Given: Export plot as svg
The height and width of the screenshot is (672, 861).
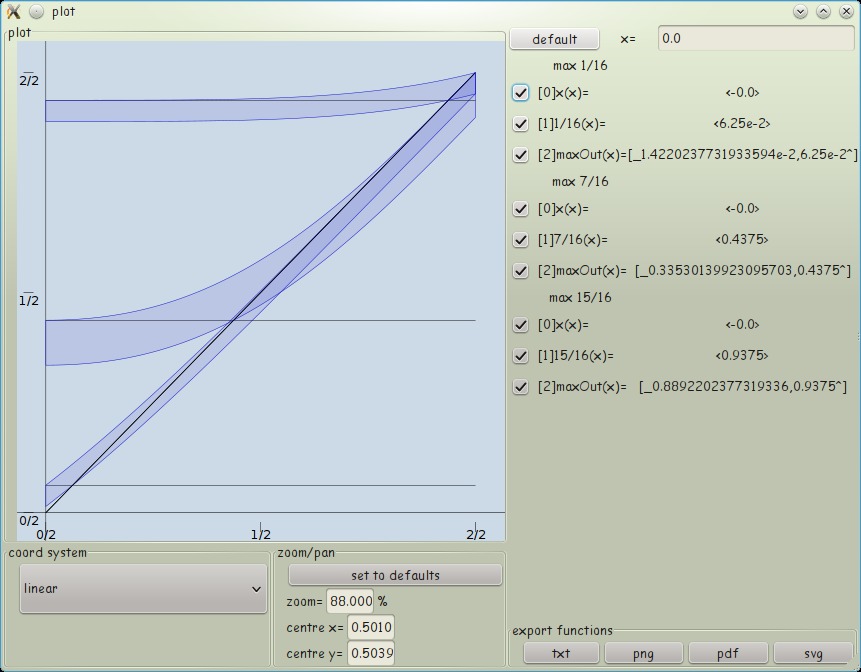Looking at the screenshot, I should [813, 653].
